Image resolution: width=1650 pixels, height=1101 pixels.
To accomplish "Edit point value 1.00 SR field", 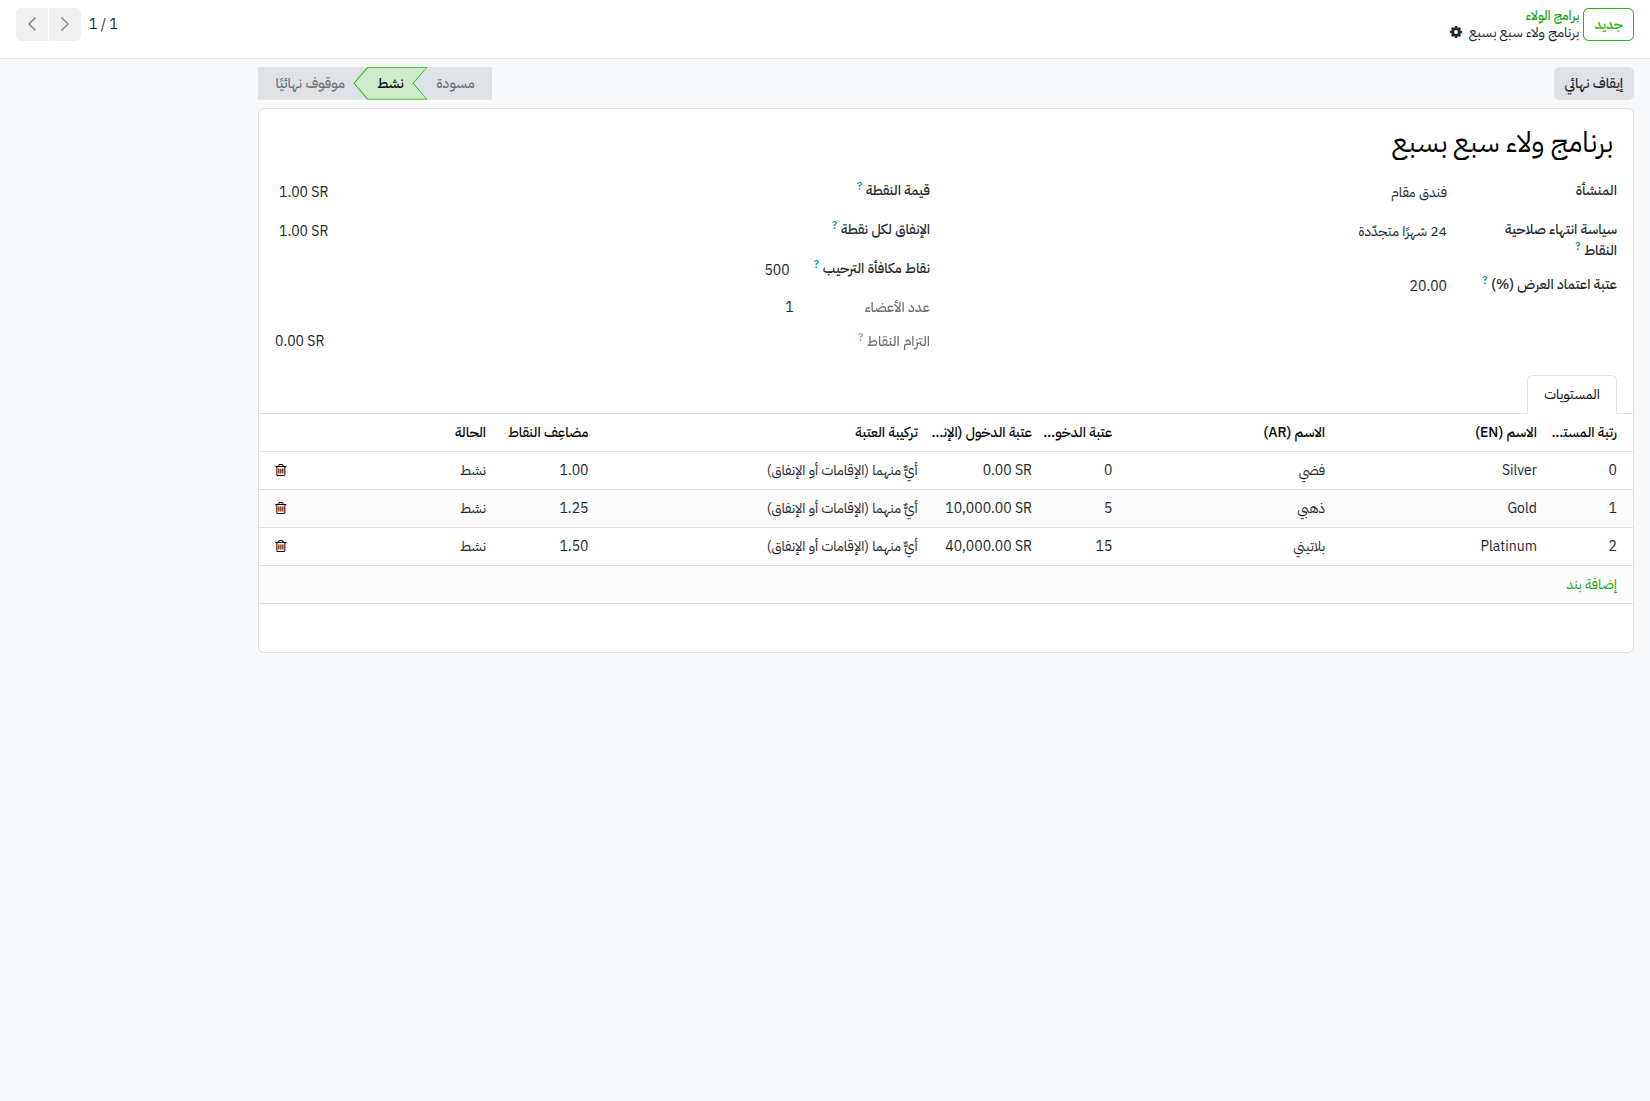I will [304, 192].
